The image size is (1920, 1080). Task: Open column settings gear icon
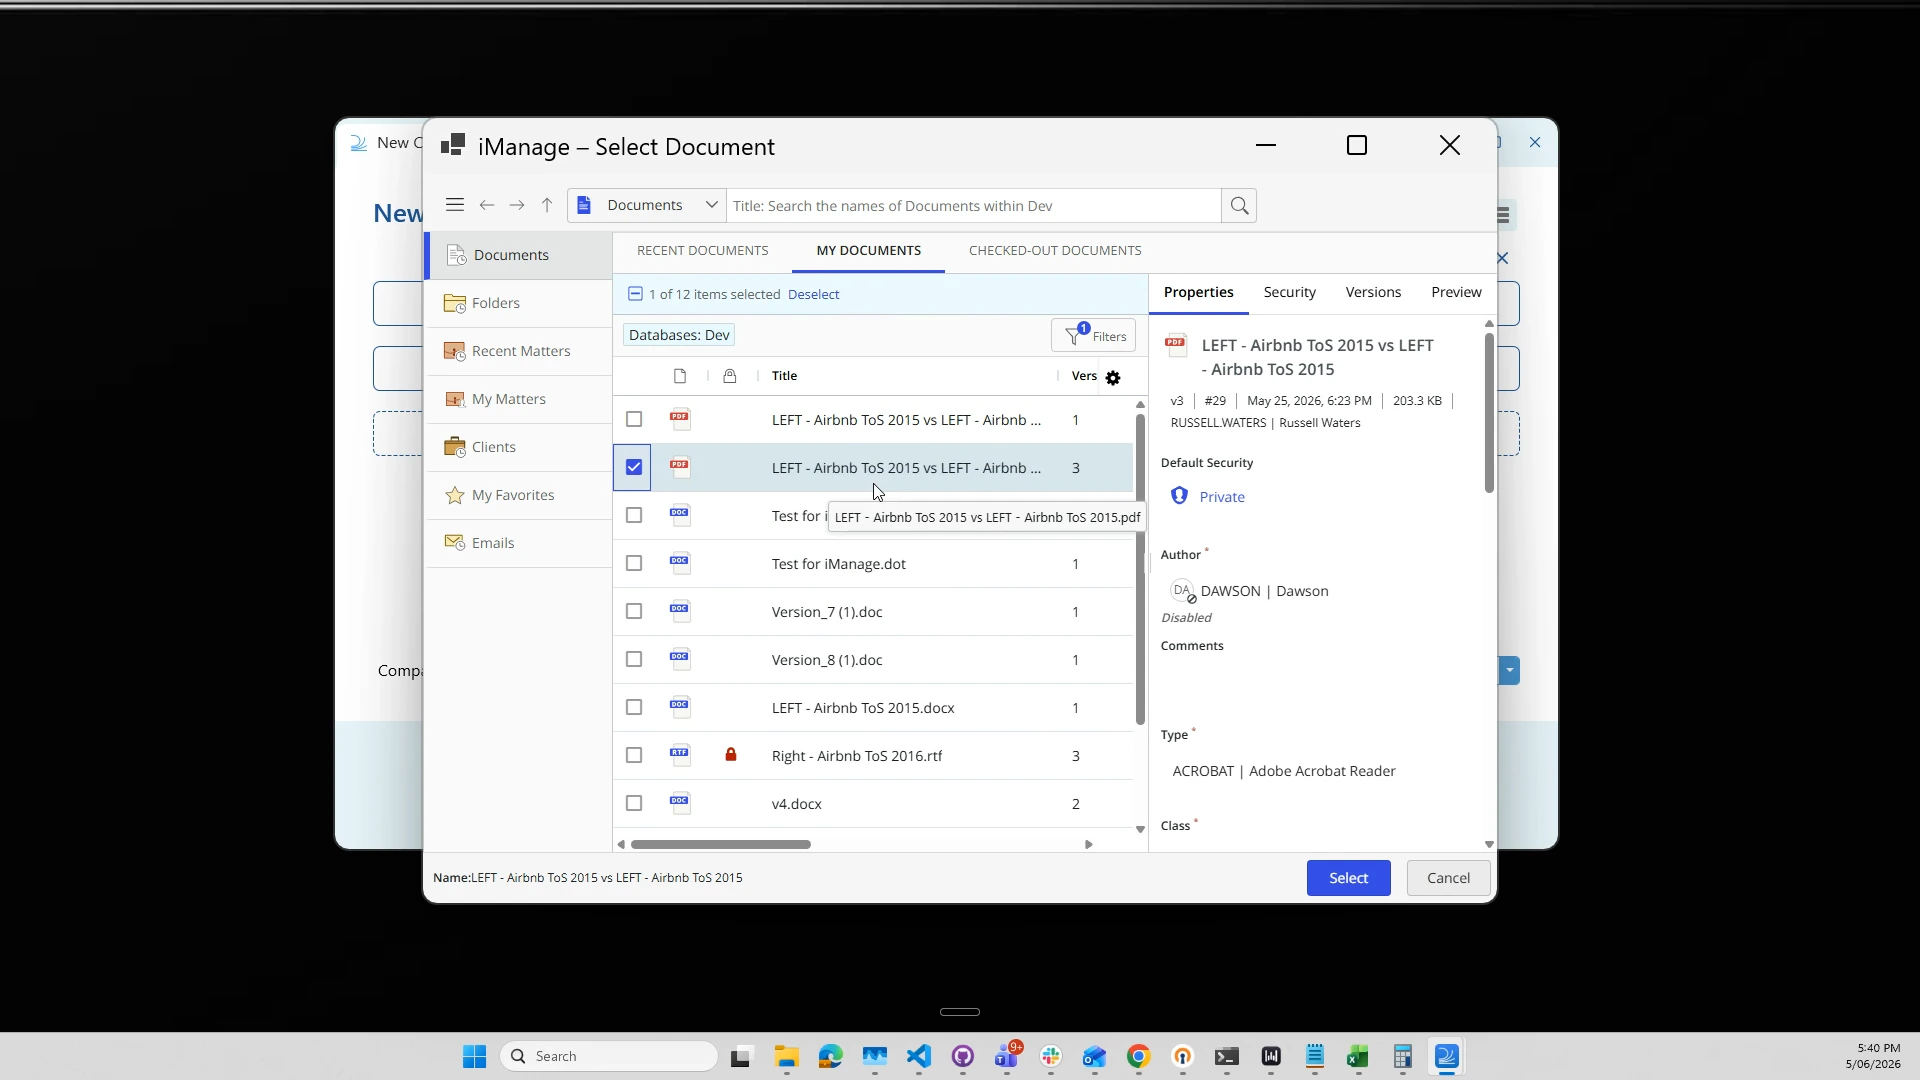click(1113, 377)
